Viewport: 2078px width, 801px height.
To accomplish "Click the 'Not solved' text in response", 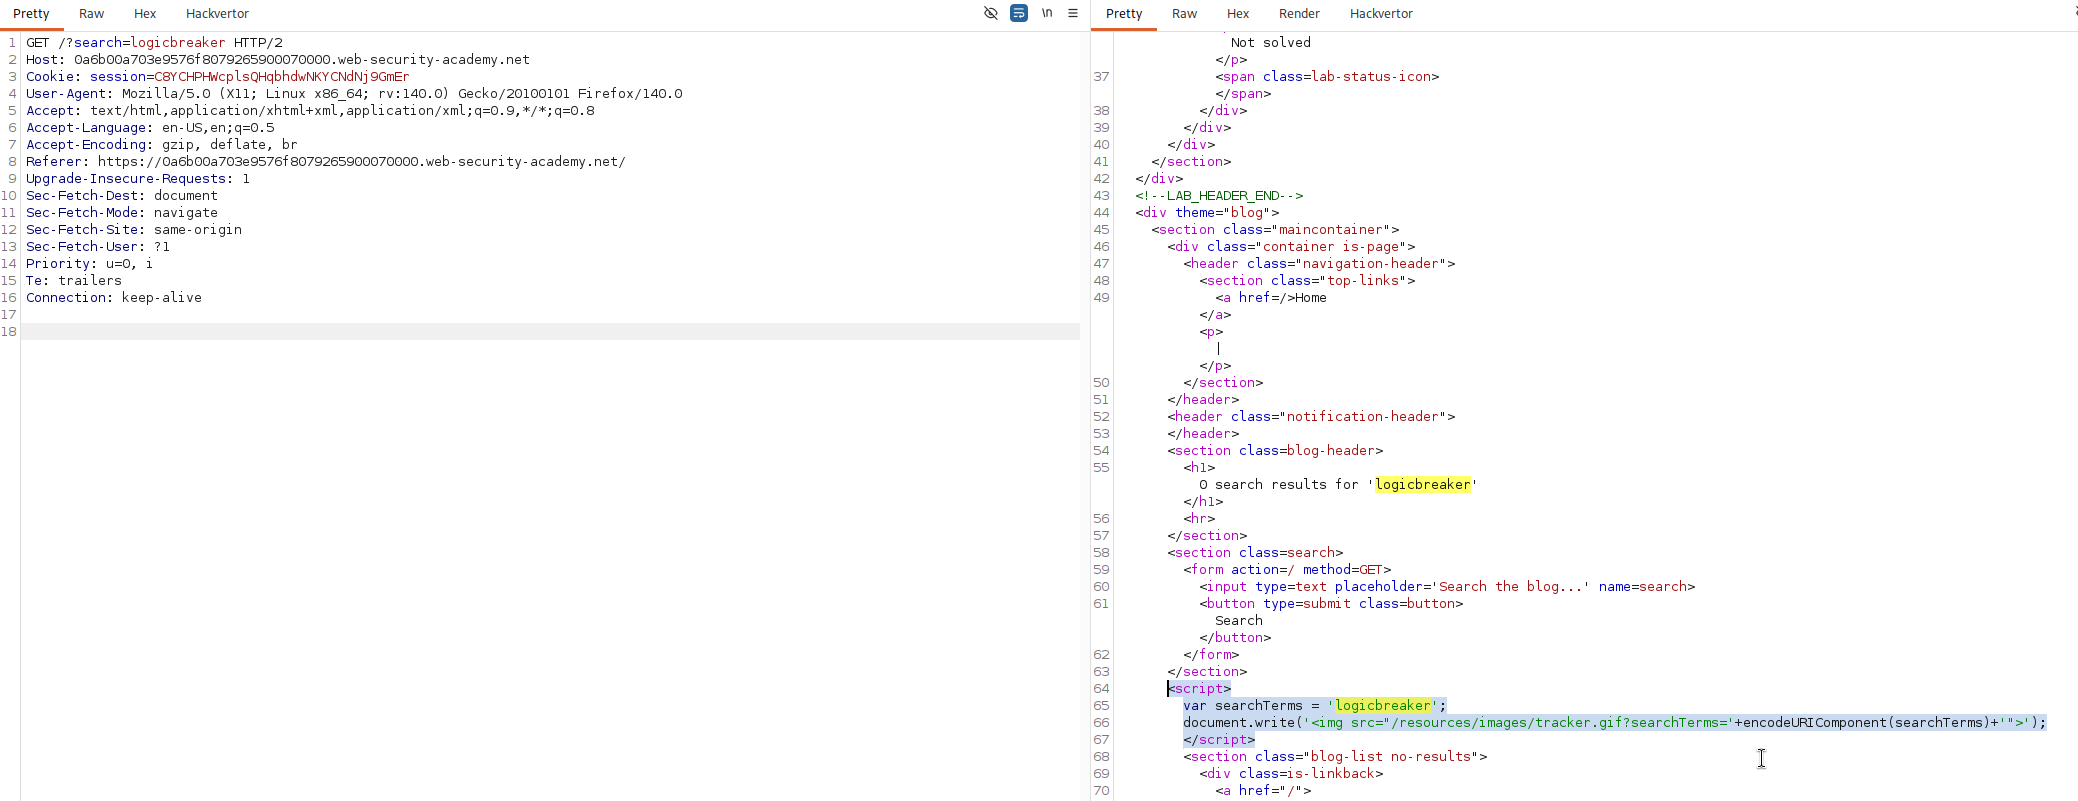I will [x=1271, y=43].
